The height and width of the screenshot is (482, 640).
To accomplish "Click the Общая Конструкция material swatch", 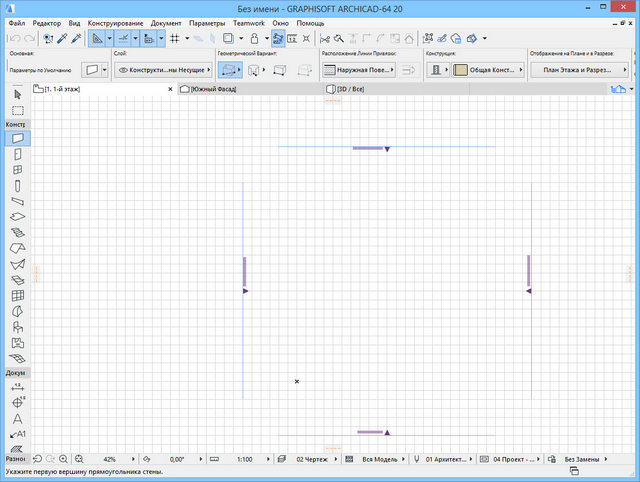I will (x=460, y=70).
